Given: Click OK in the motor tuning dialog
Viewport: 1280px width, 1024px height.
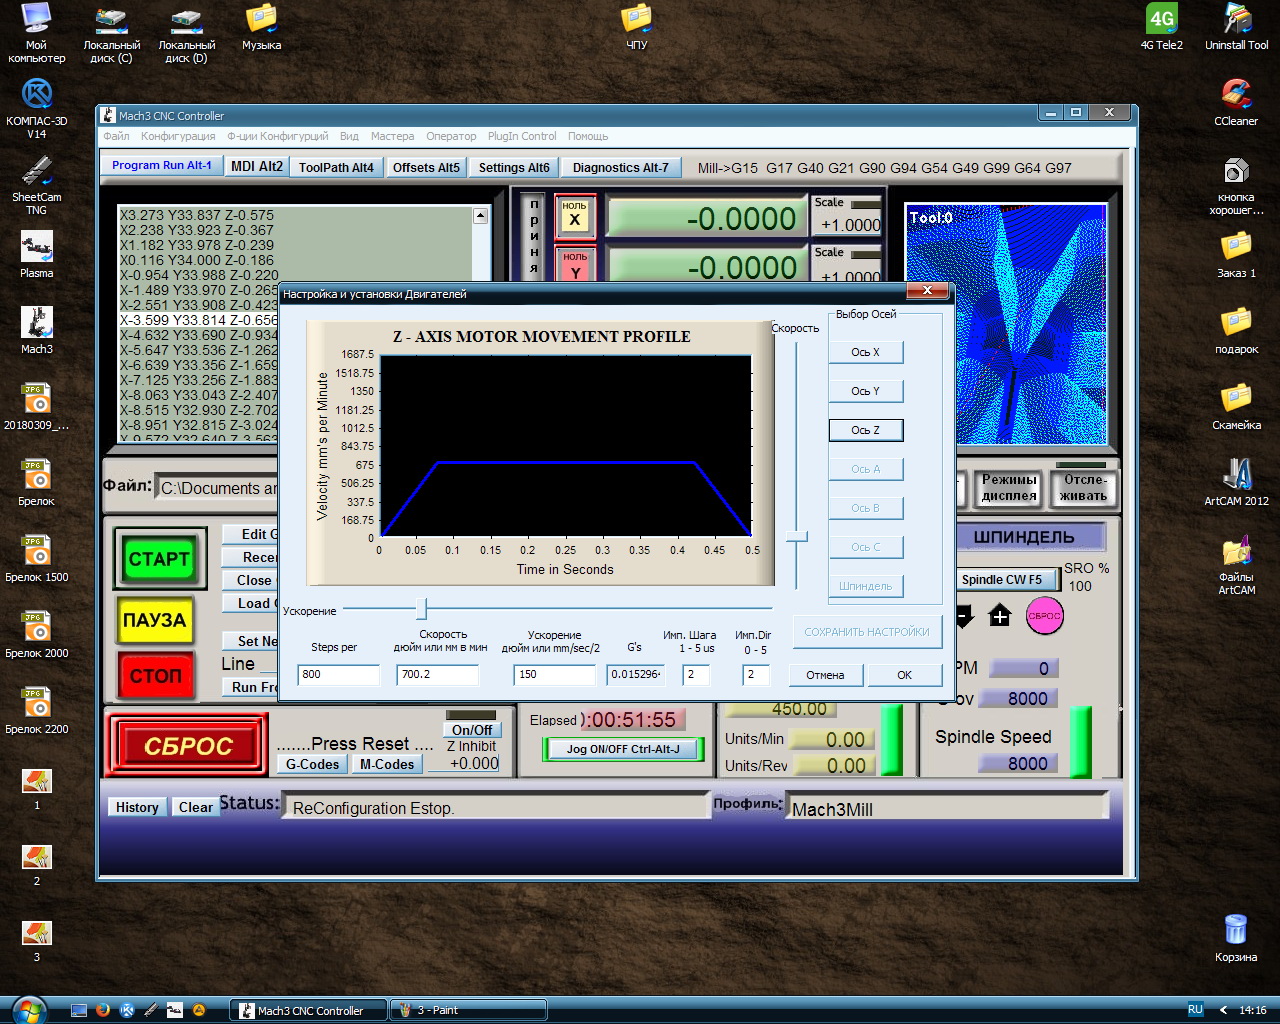Looking at the screenshot, I should coord(904,675).
